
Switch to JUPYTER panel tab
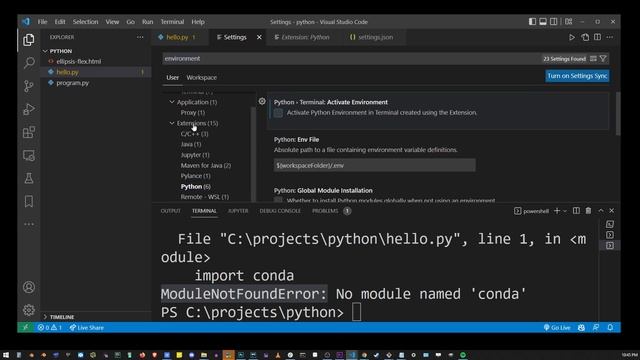(238, 211)
